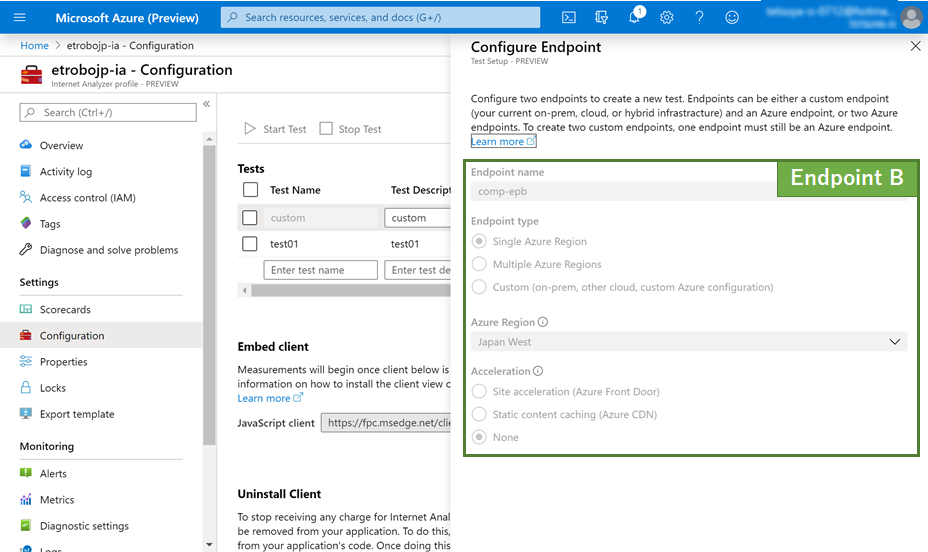The width and height of the screenshot is (928, 552).
Task: Open the directory and subscription filter icon
Action: coord(601,17)
